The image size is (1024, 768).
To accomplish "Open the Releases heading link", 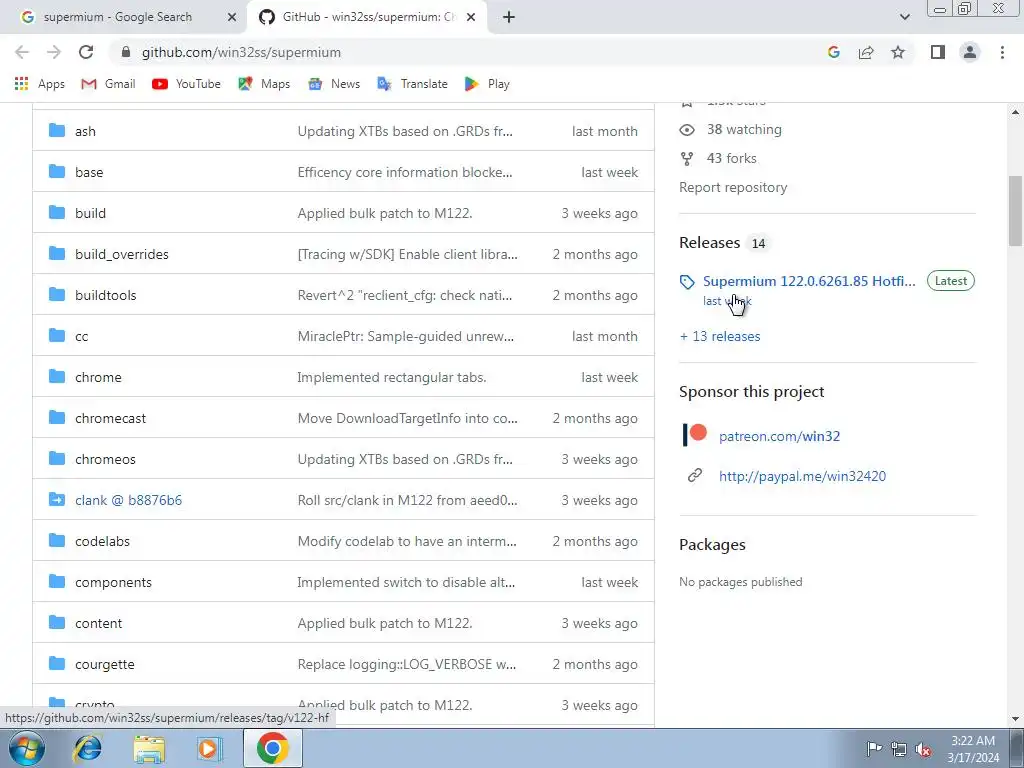I will [x=709, y=242].
